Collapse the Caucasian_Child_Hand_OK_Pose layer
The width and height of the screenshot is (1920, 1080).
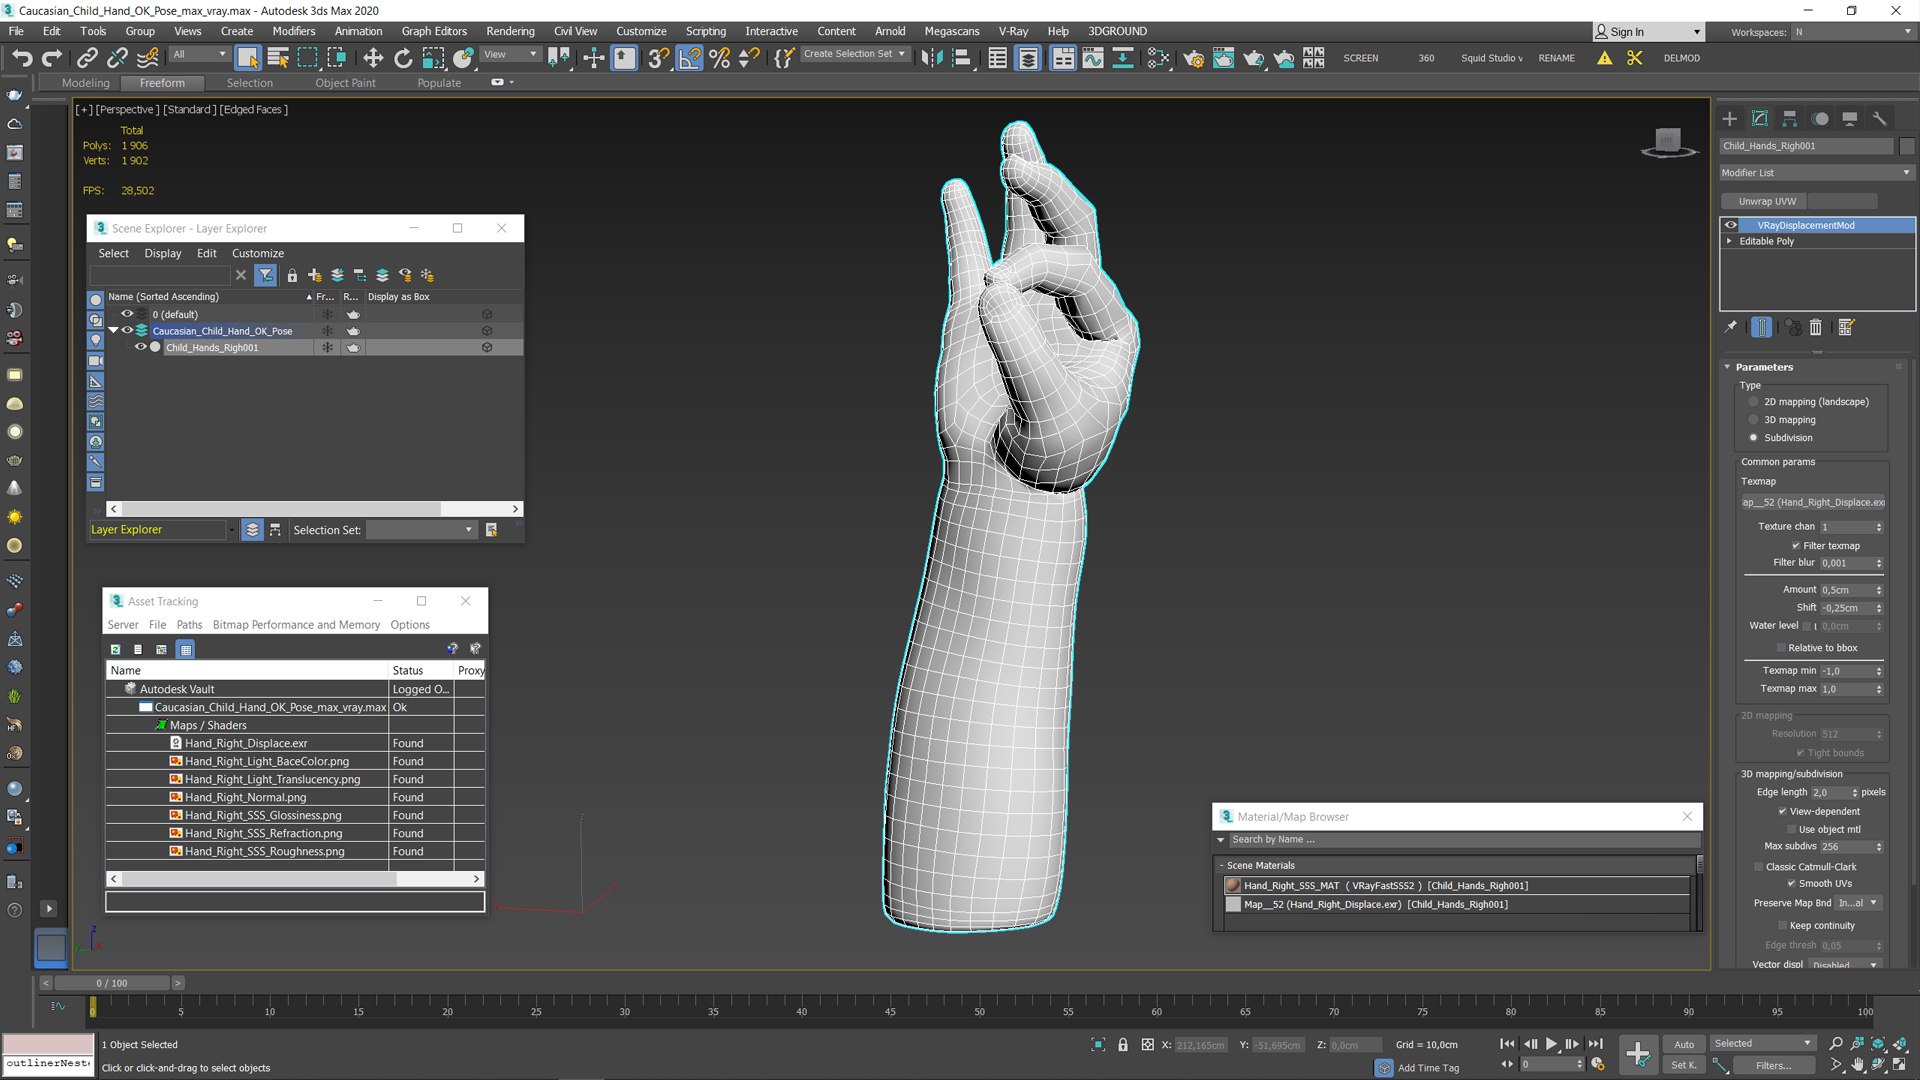tap(113, 331)
